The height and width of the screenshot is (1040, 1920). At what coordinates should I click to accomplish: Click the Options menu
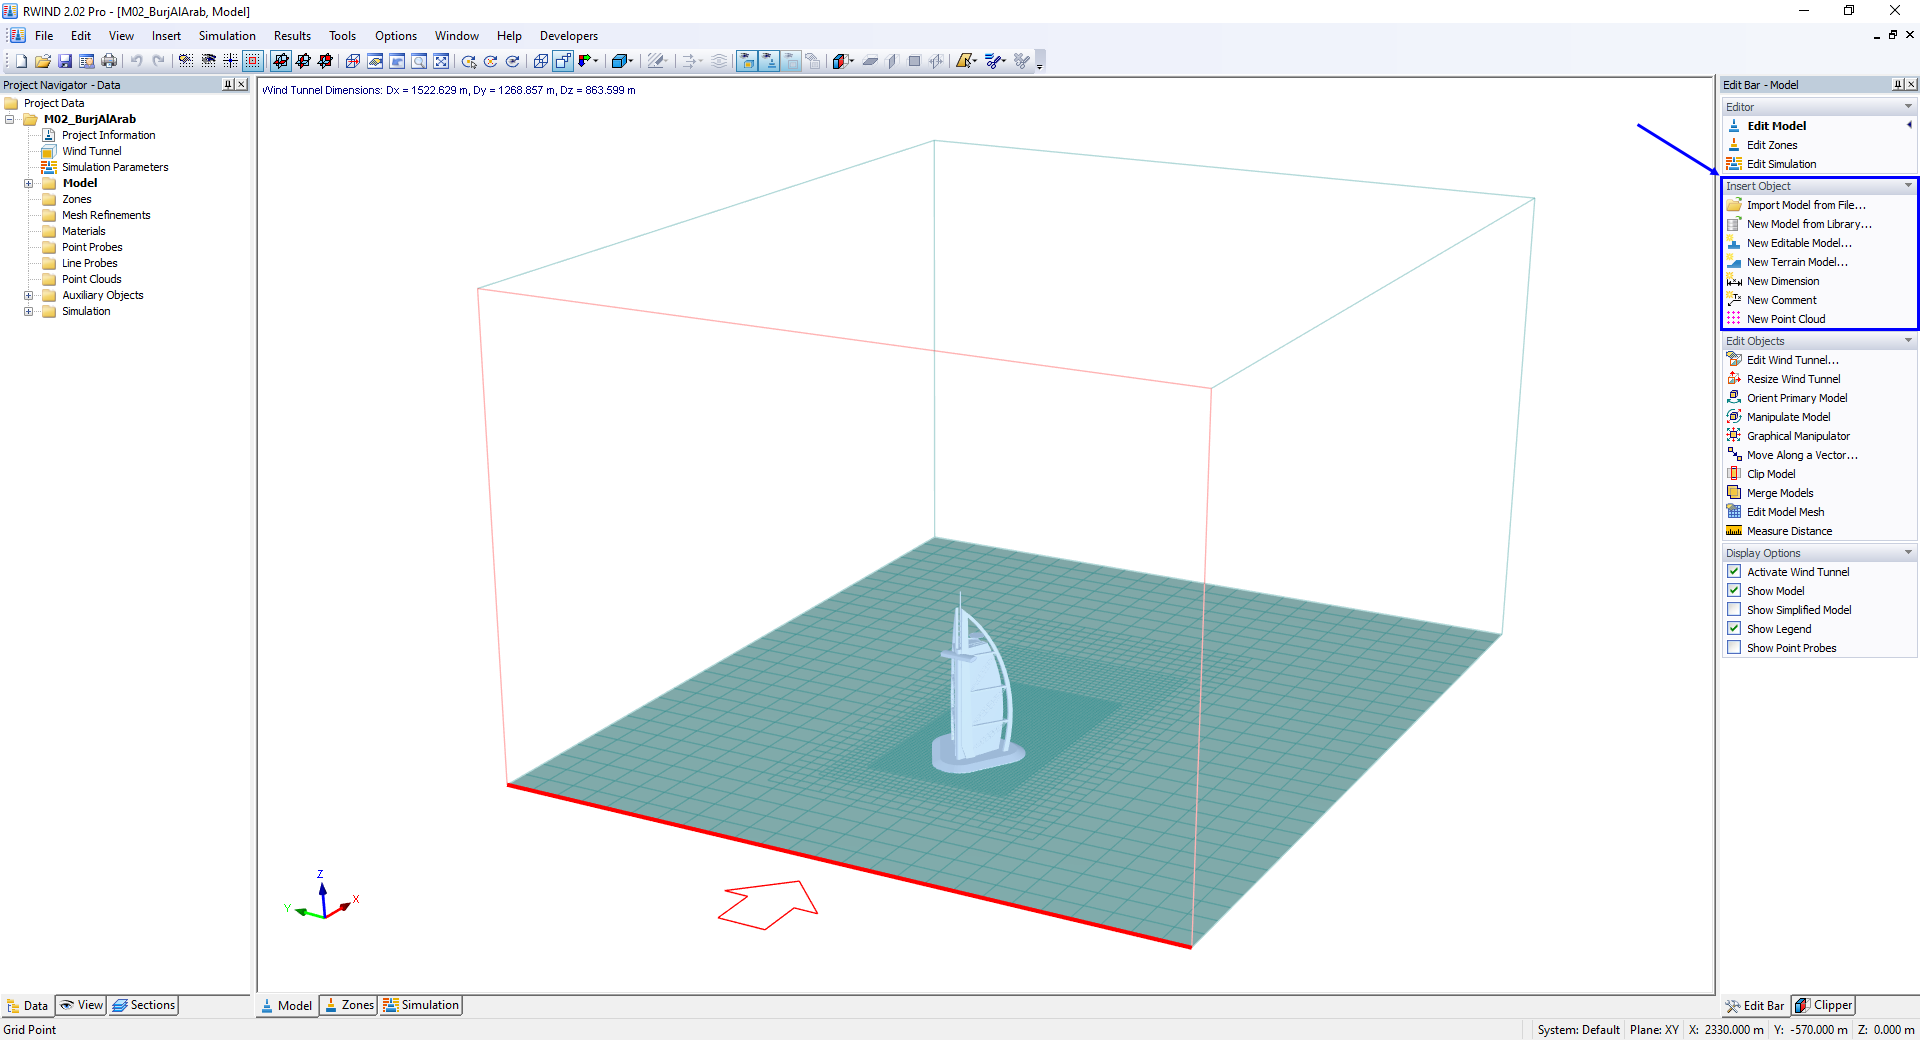396,36
